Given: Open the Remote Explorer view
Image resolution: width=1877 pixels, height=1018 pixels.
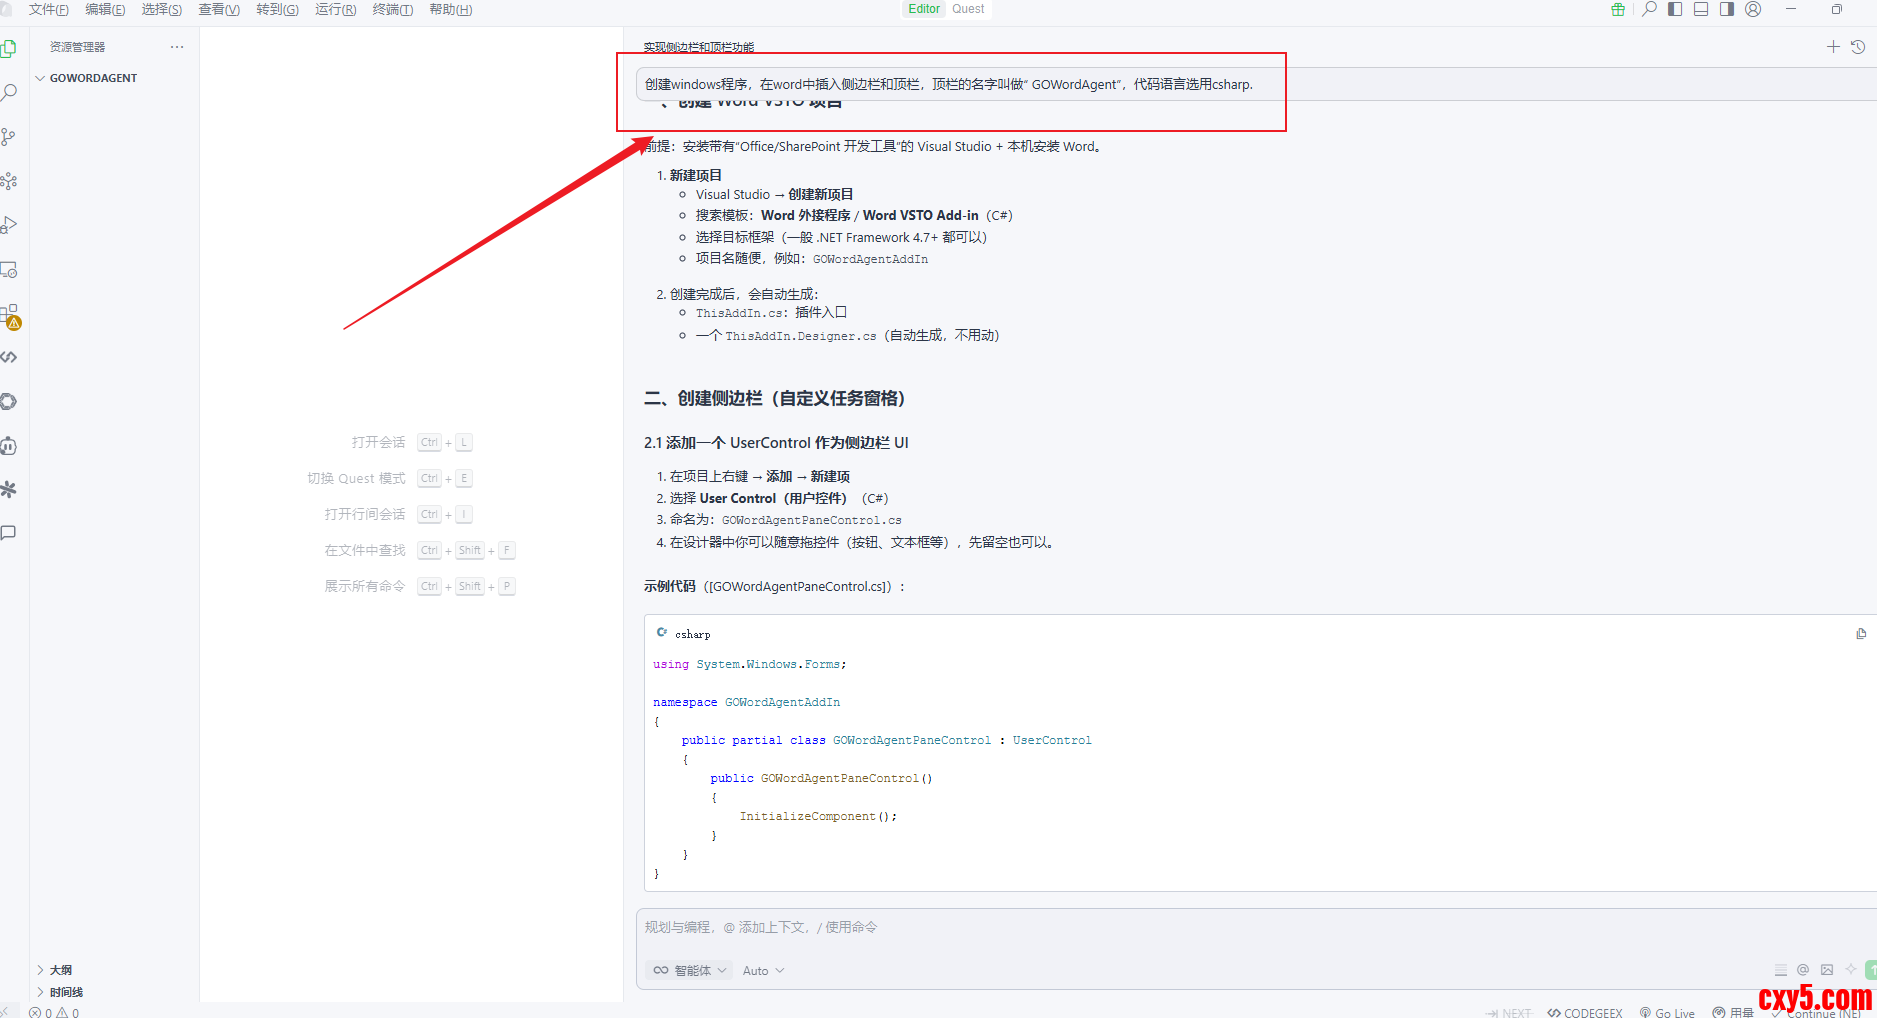Looking at the screenshot, I should 9,270.
